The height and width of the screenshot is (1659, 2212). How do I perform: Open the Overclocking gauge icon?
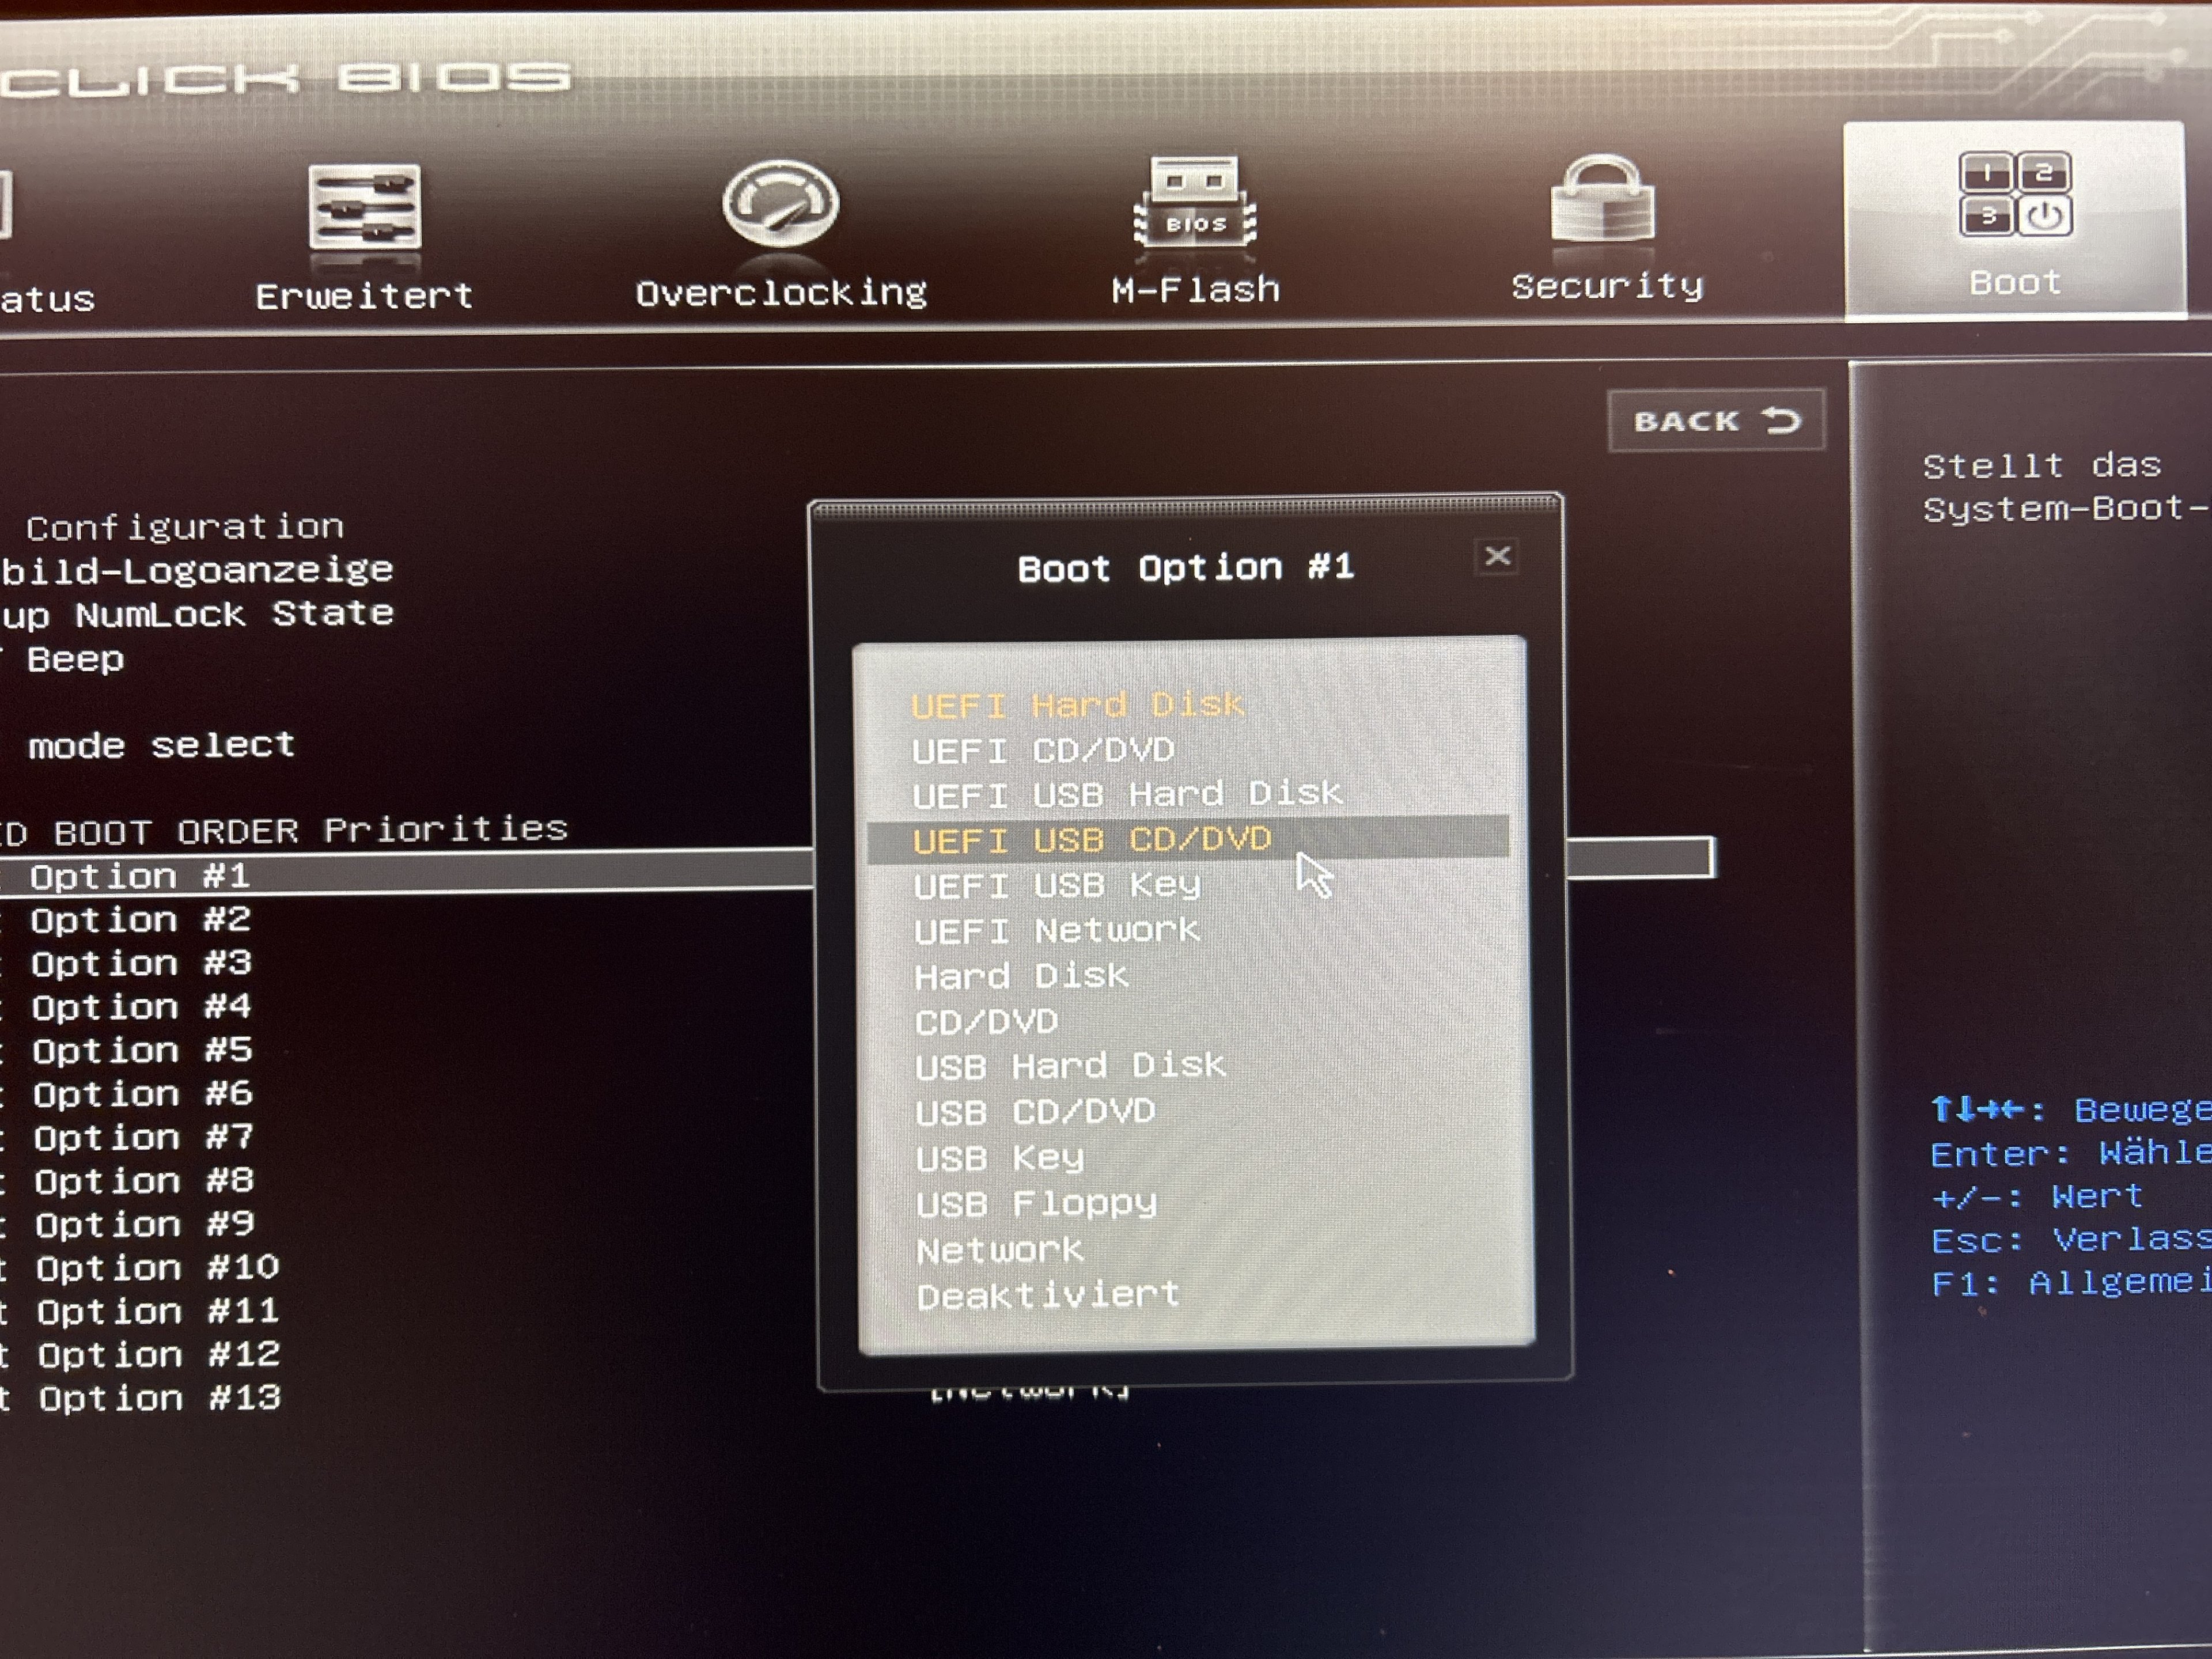pos(780,203)
